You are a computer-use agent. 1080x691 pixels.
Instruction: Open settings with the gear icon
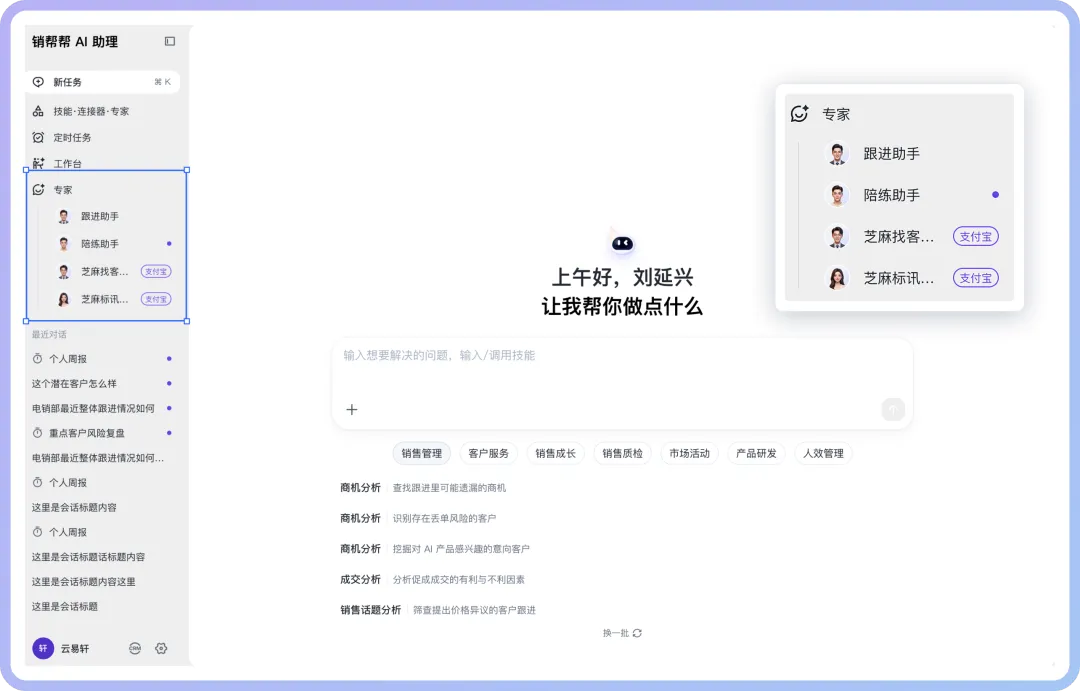point(161,648)
